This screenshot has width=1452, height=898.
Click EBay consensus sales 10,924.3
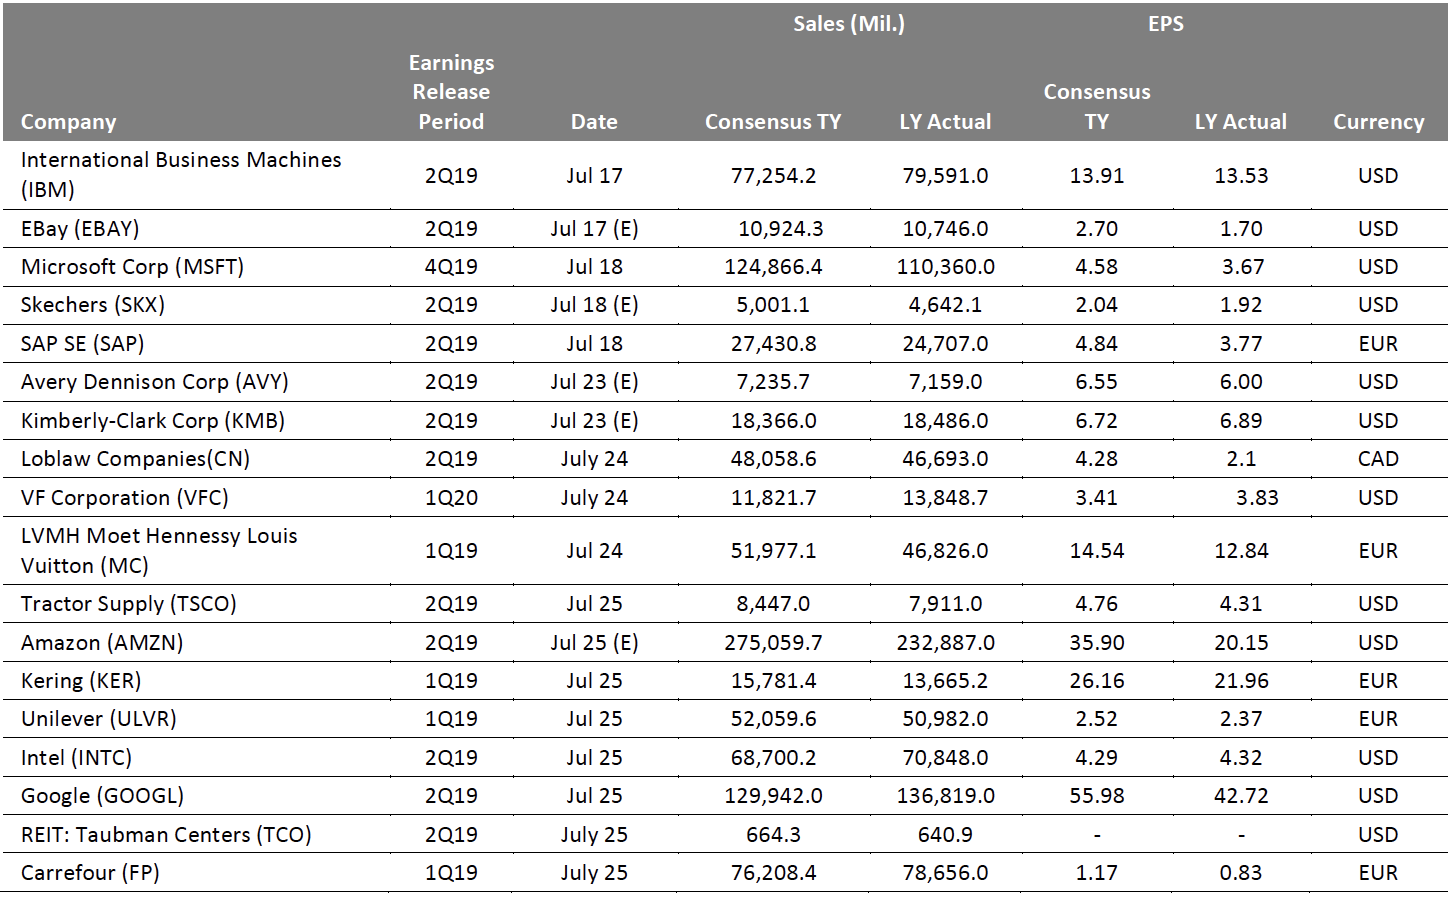781,229
